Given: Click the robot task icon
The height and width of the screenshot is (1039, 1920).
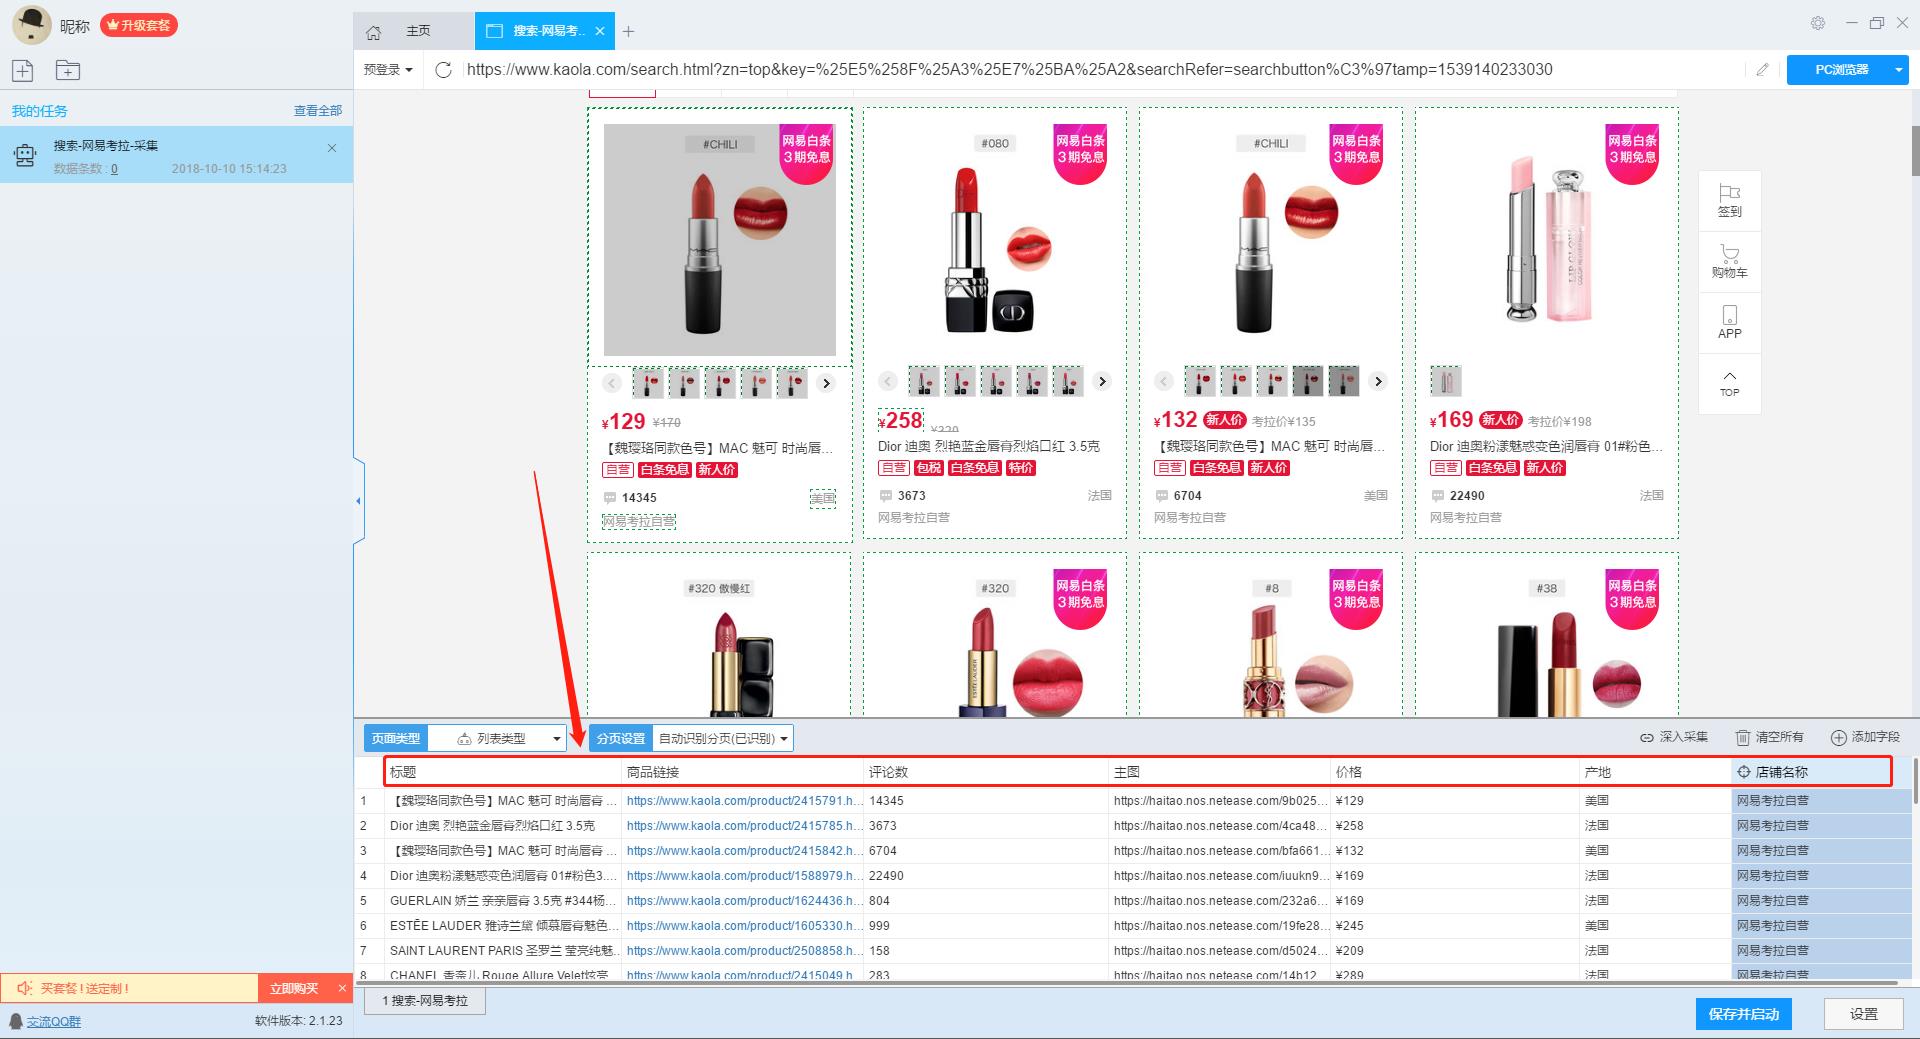Looking at the screenshot, I should point(25,154).
